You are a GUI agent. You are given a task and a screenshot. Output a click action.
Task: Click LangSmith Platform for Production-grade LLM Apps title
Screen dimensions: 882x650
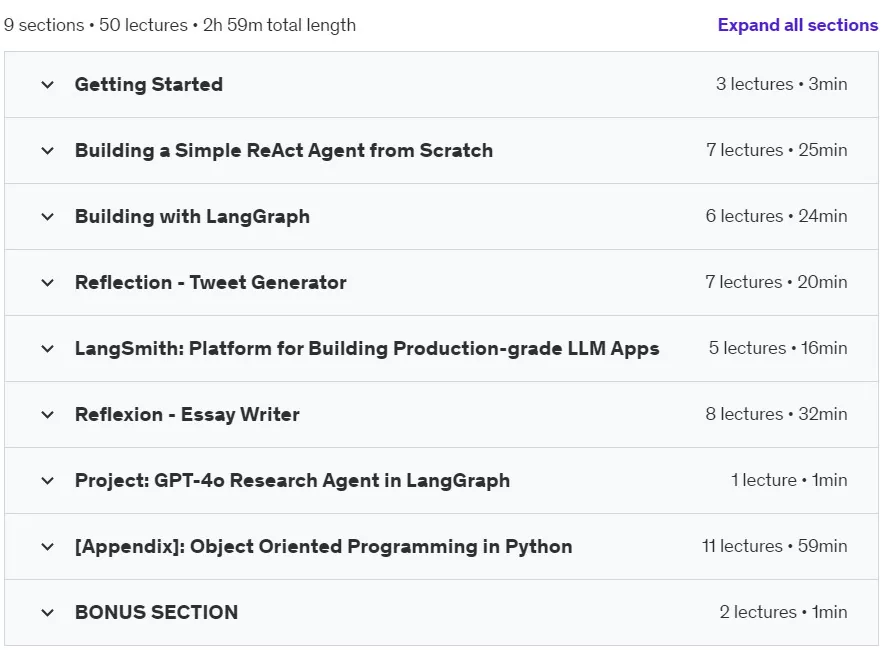tap(367, 349)
